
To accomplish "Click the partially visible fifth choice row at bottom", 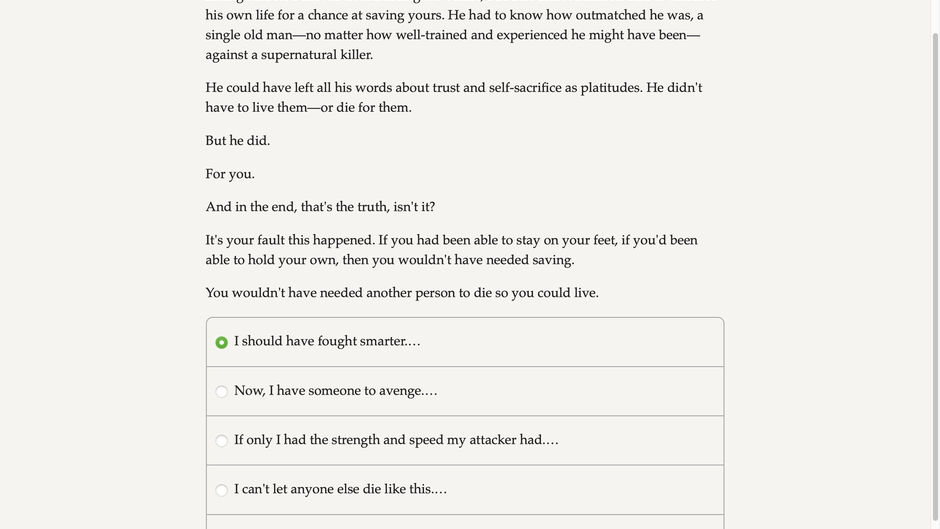I will (x=465, y=522).
